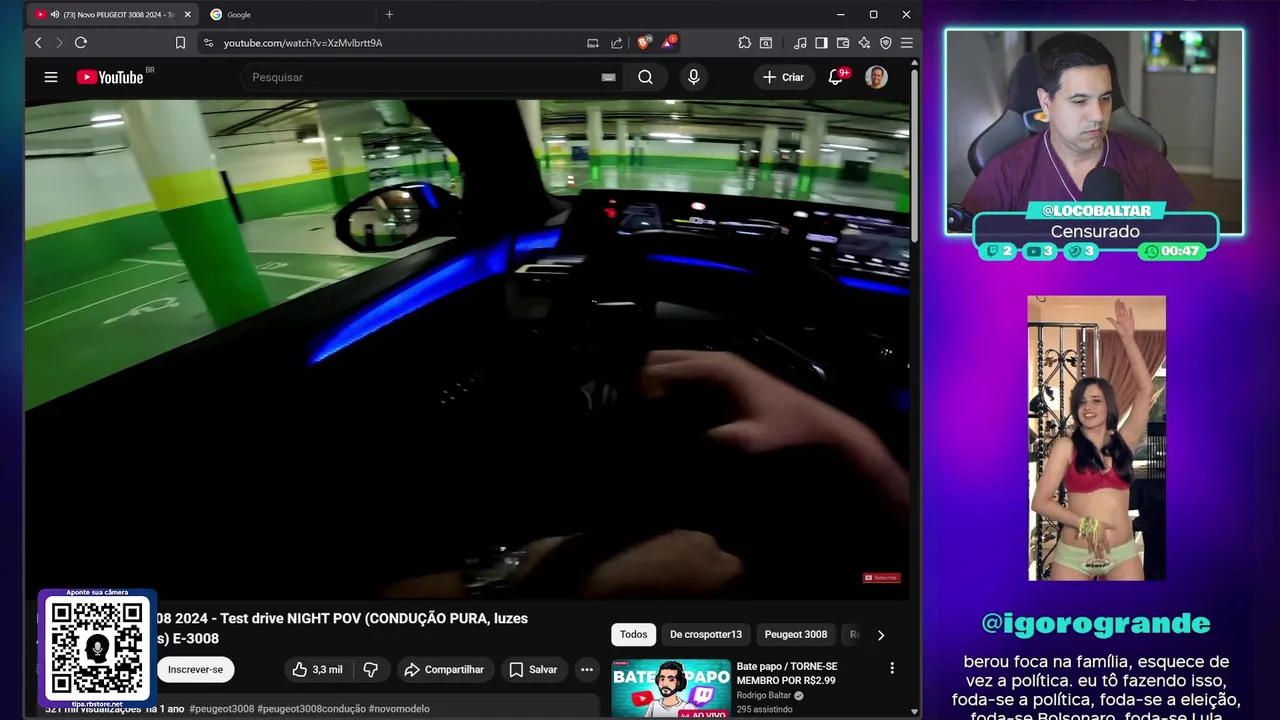
Task: Select the De crospotter13 filter chip
Action: pos(706,634)
